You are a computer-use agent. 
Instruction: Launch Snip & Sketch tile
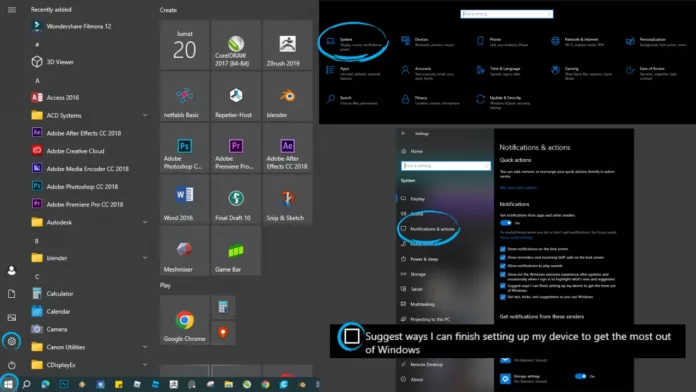[287, 199]
